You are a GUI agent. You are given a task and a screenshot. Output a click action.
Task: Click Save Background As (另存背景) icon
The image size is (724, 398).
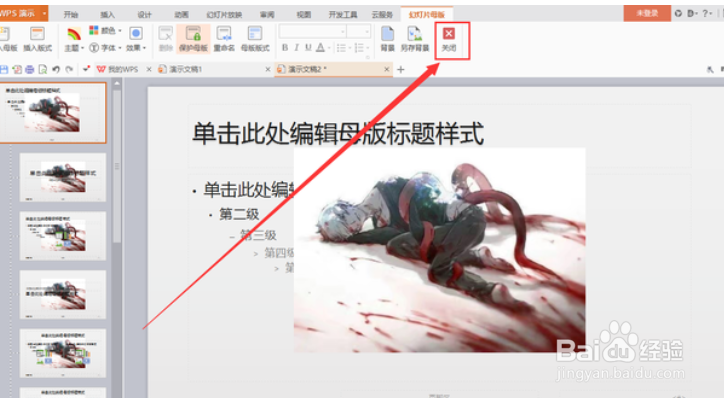coord(415,39)
